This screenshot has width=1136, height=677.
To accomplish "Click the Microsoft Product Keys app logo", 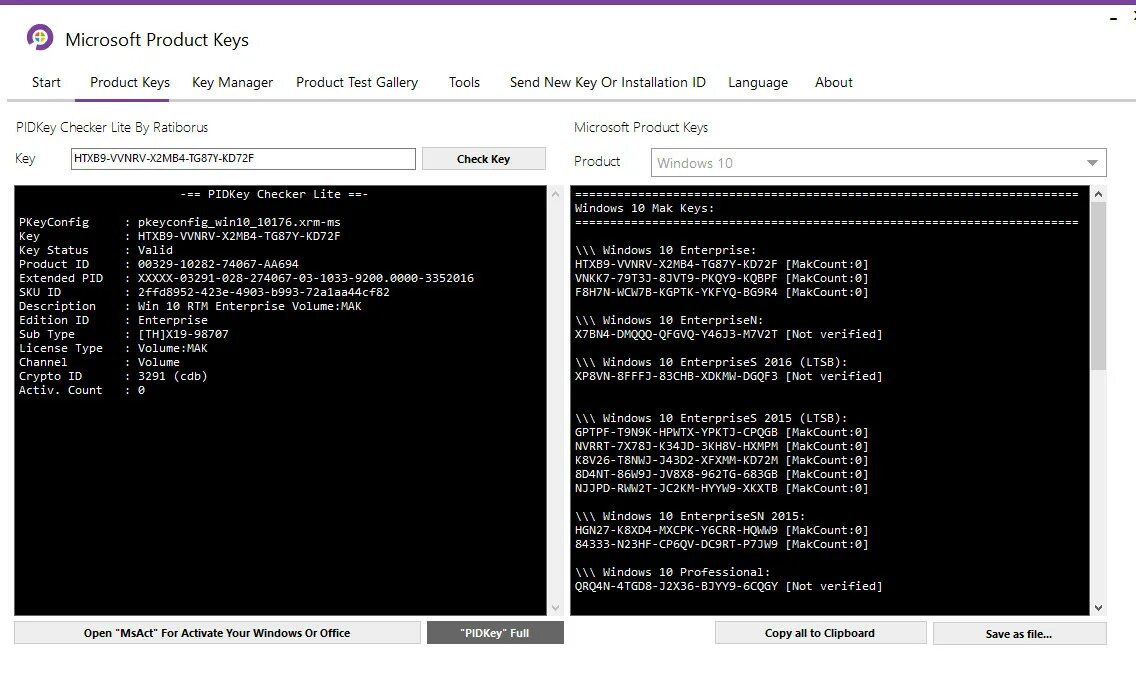I will [40, 37].
